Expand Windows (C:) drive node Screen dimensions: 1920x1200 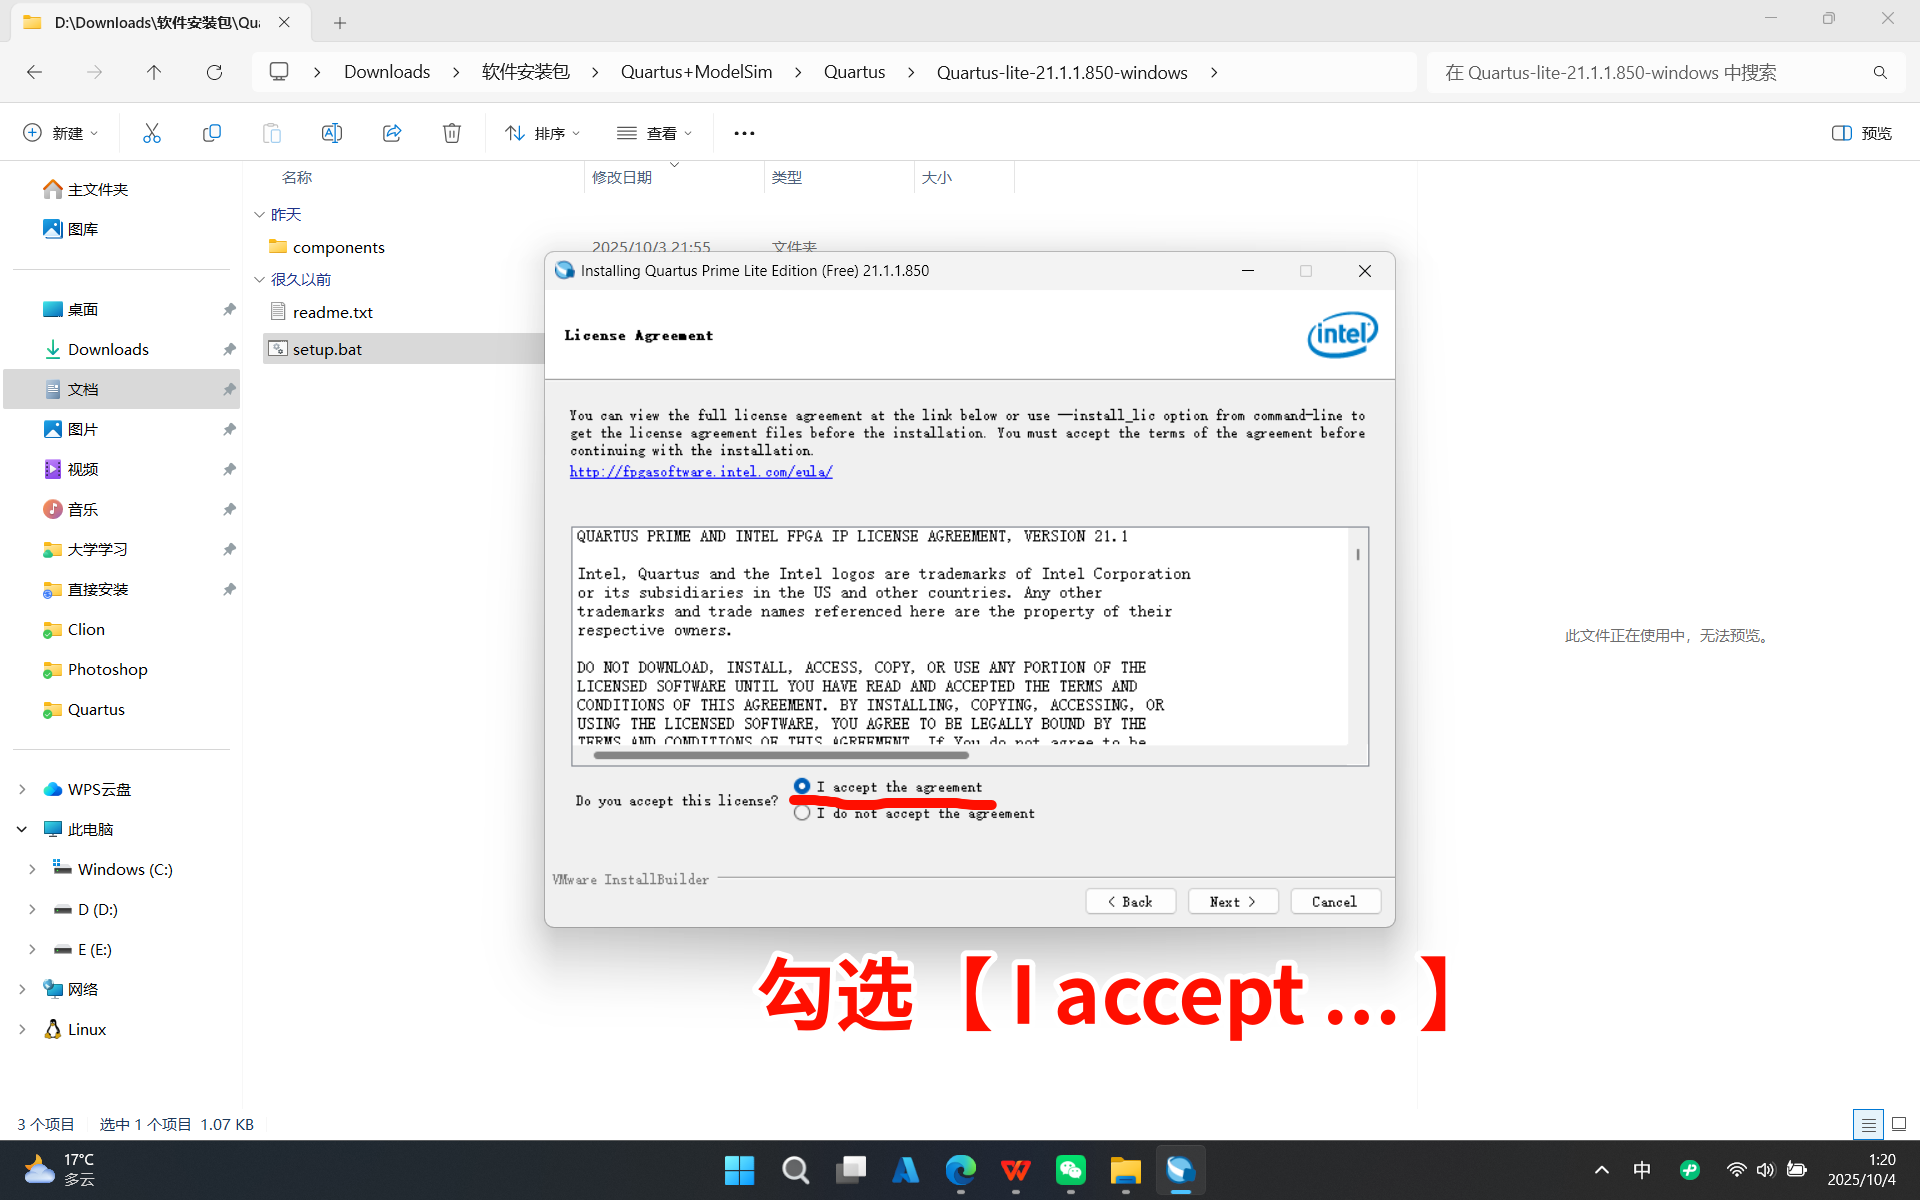click(32, 869)
